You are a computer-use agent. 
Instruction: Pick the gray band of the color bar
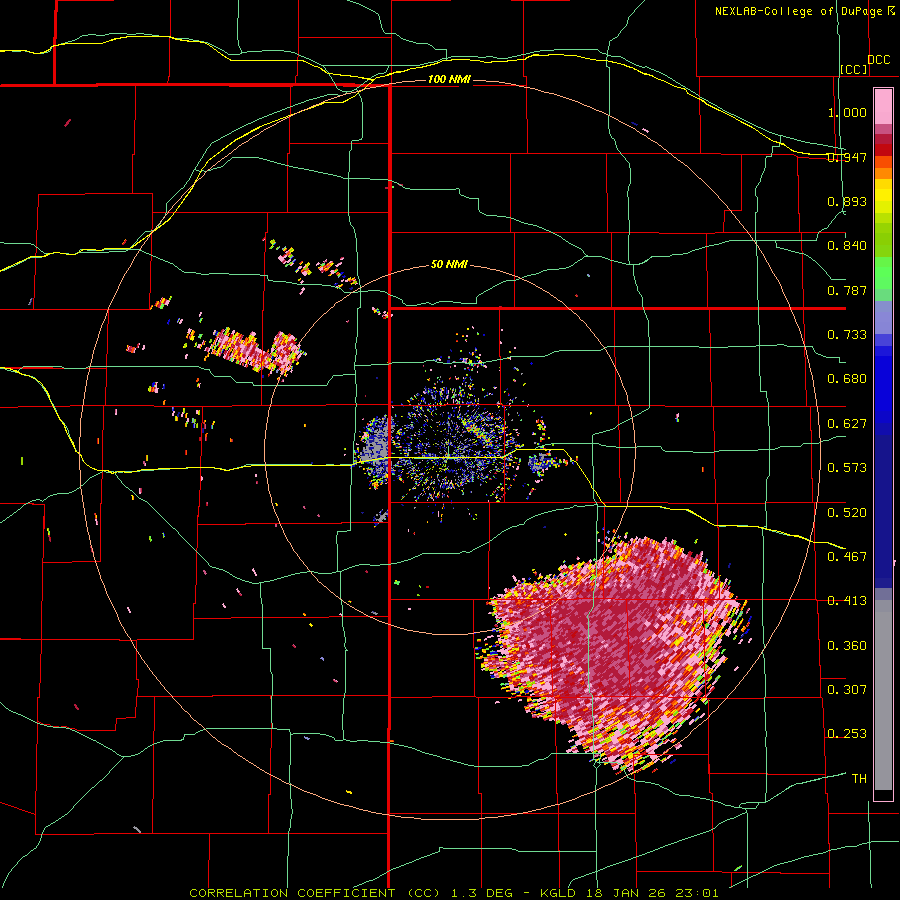[883, 695]
